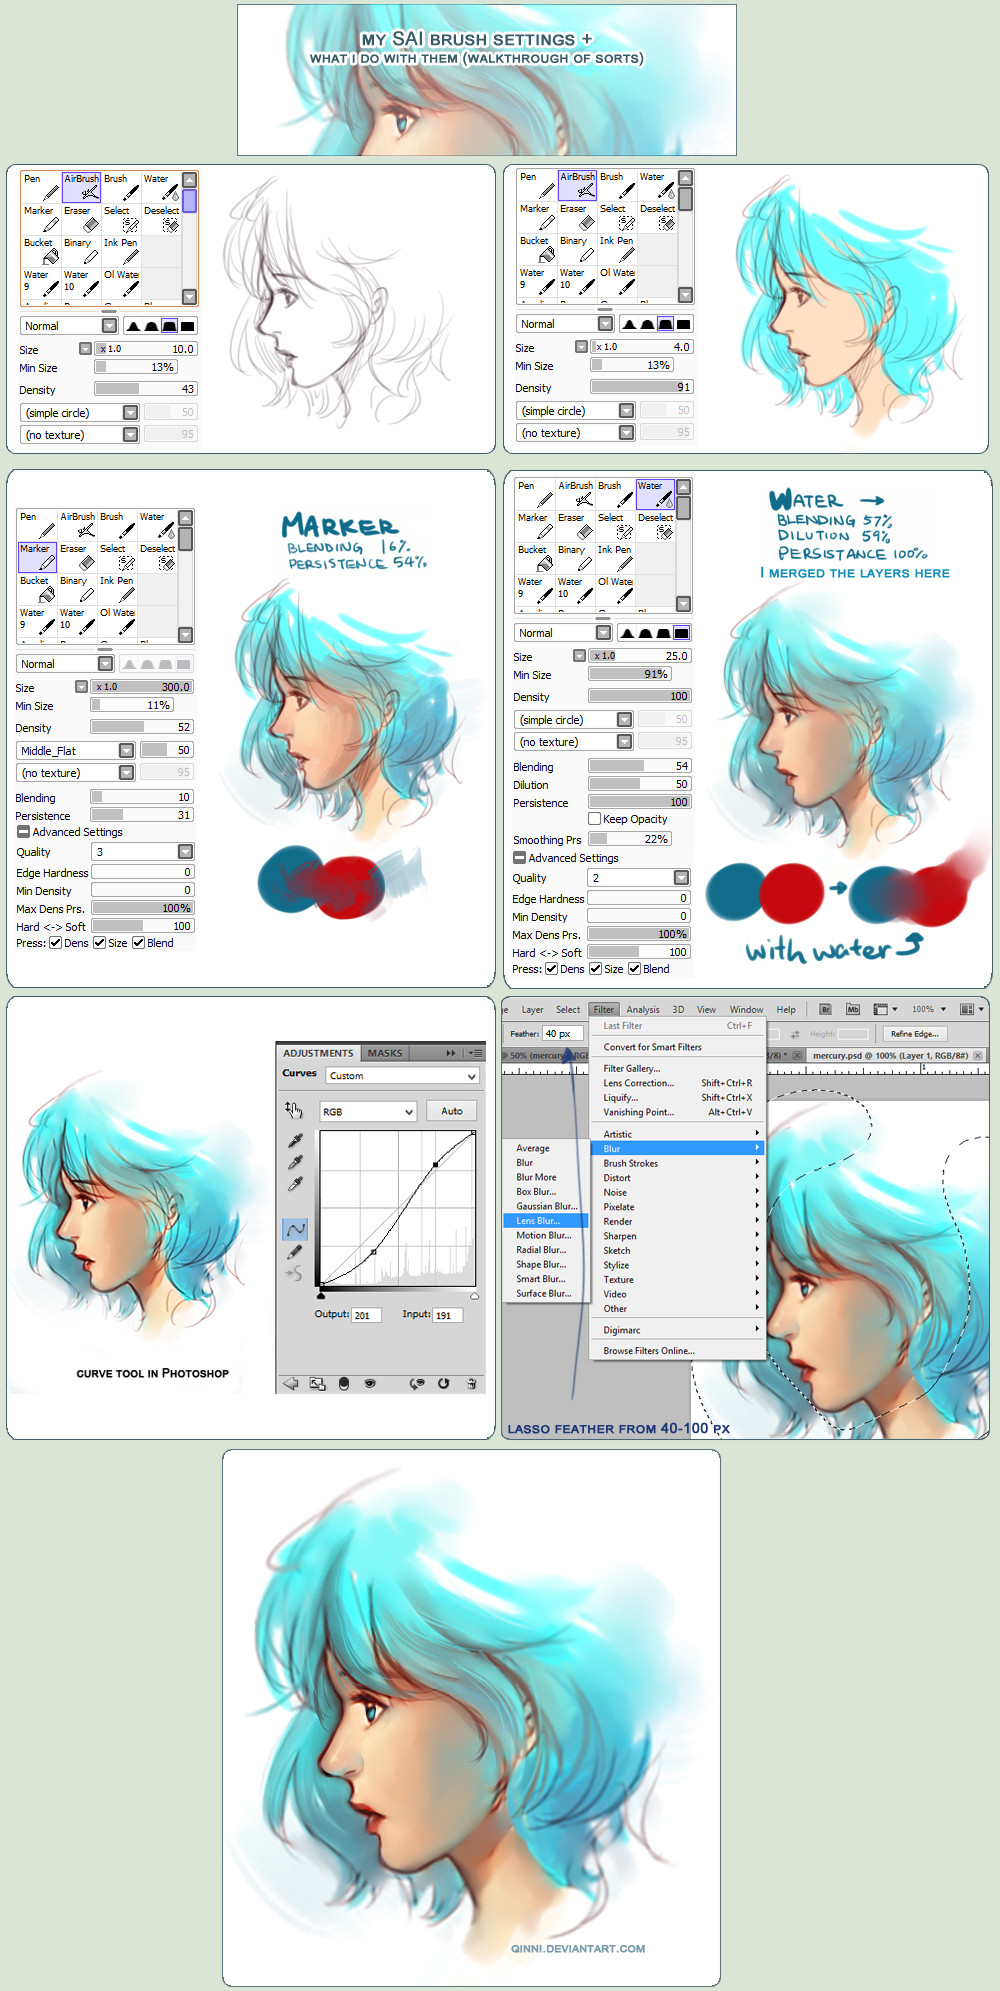Click the Deselect tool in the Density 43 panel
The height and width of the screenshot is (1991, 1000).
coord(161,219)
